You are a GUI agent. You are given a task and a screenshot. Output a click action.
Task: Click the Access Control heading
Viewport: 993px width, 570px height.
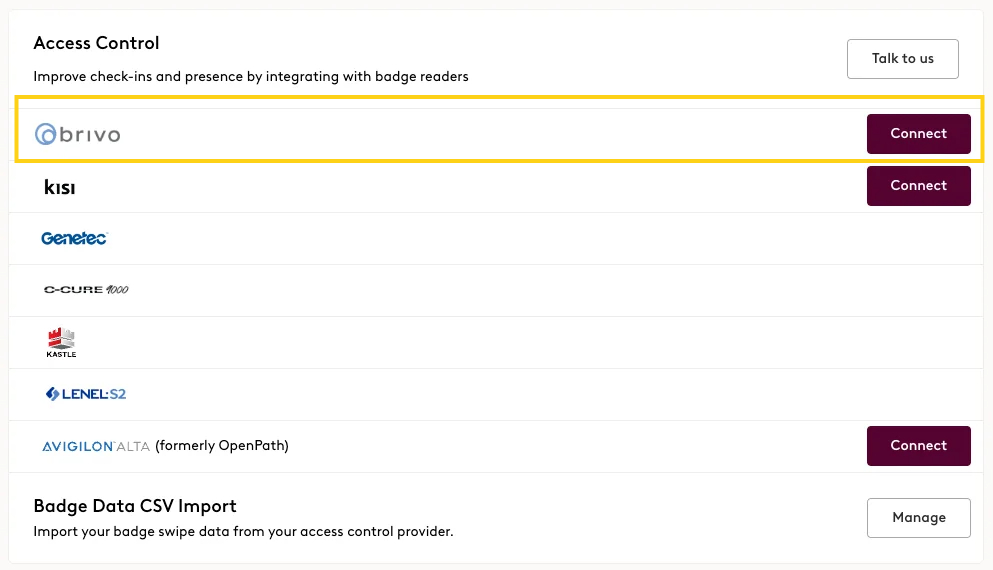point(96,43)
